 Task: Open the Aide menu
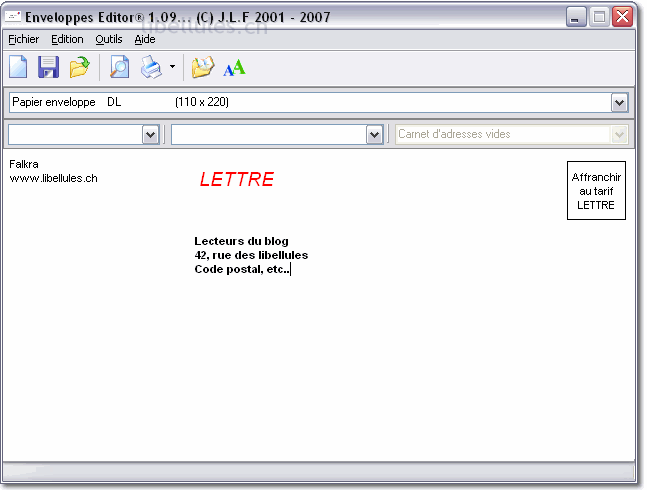145,39
